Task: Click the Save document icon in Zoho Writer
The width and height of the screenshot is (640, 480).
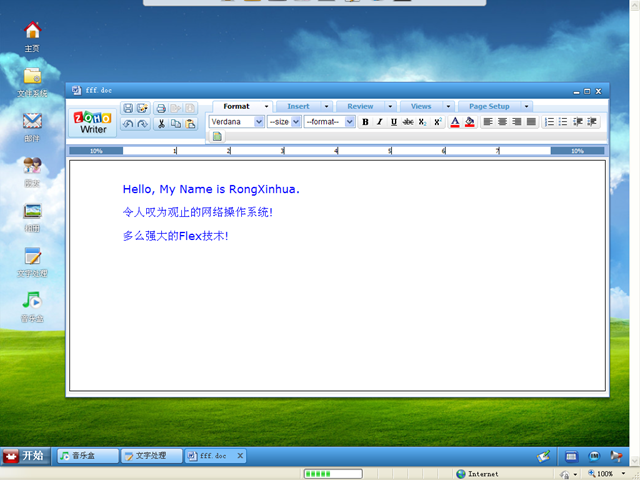Action: coord(128,108)
